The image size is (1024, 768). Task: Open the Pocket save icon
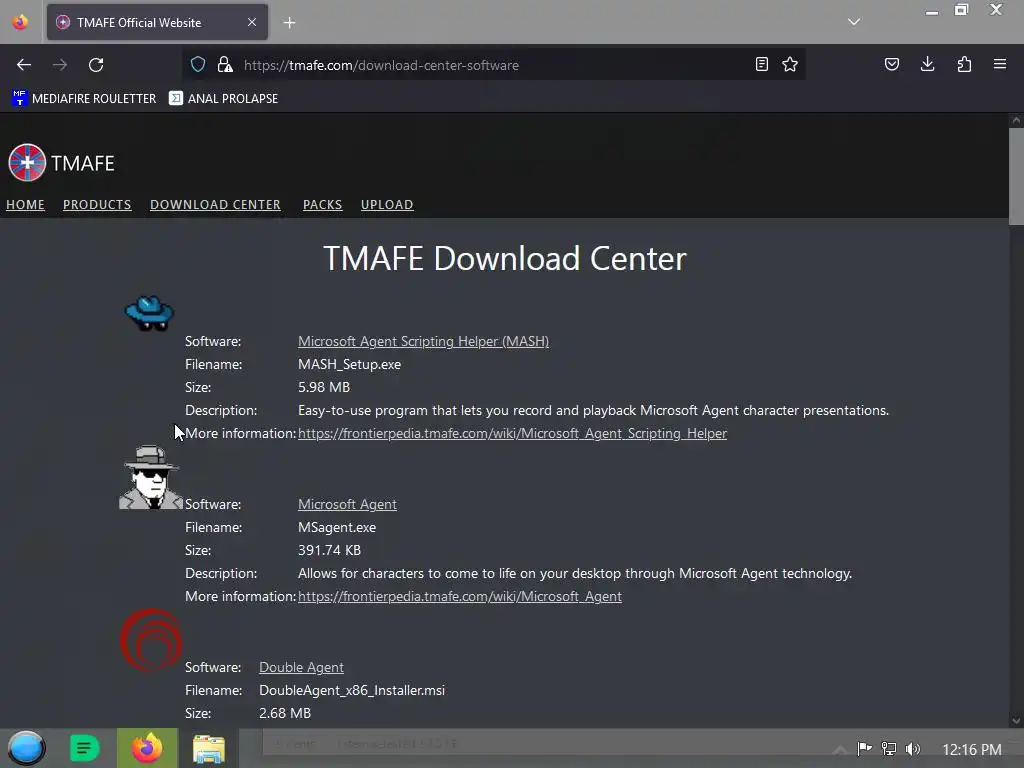click(891, 64)
